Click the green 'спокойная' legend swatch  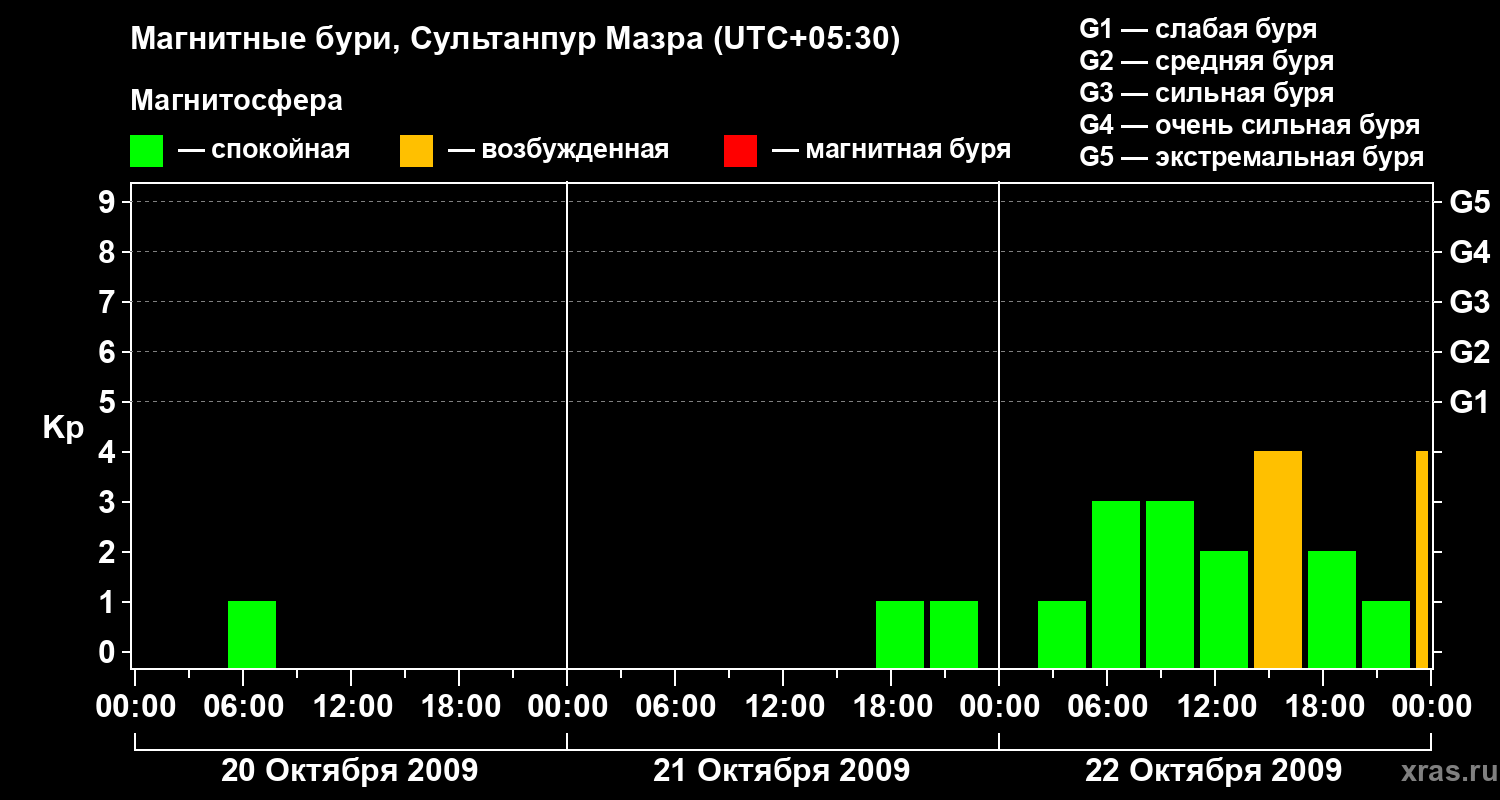tap(146, 151)
